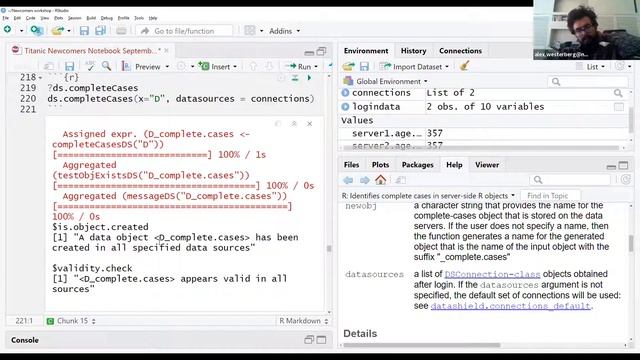Screen dimensions: 640x360
Task: Open Find/Replace magnifier in editor
Action: pos(107,66)
